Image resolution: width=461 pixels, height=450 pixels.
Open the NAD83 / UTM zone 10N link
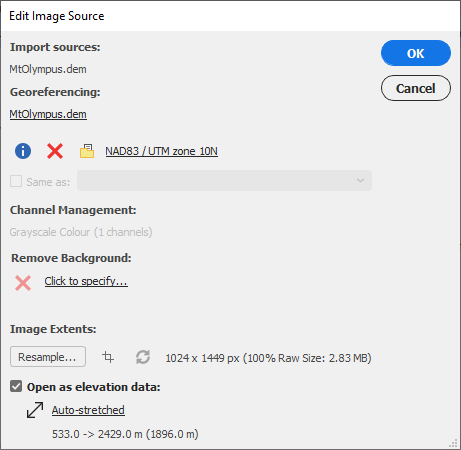[x=162, y=151]
